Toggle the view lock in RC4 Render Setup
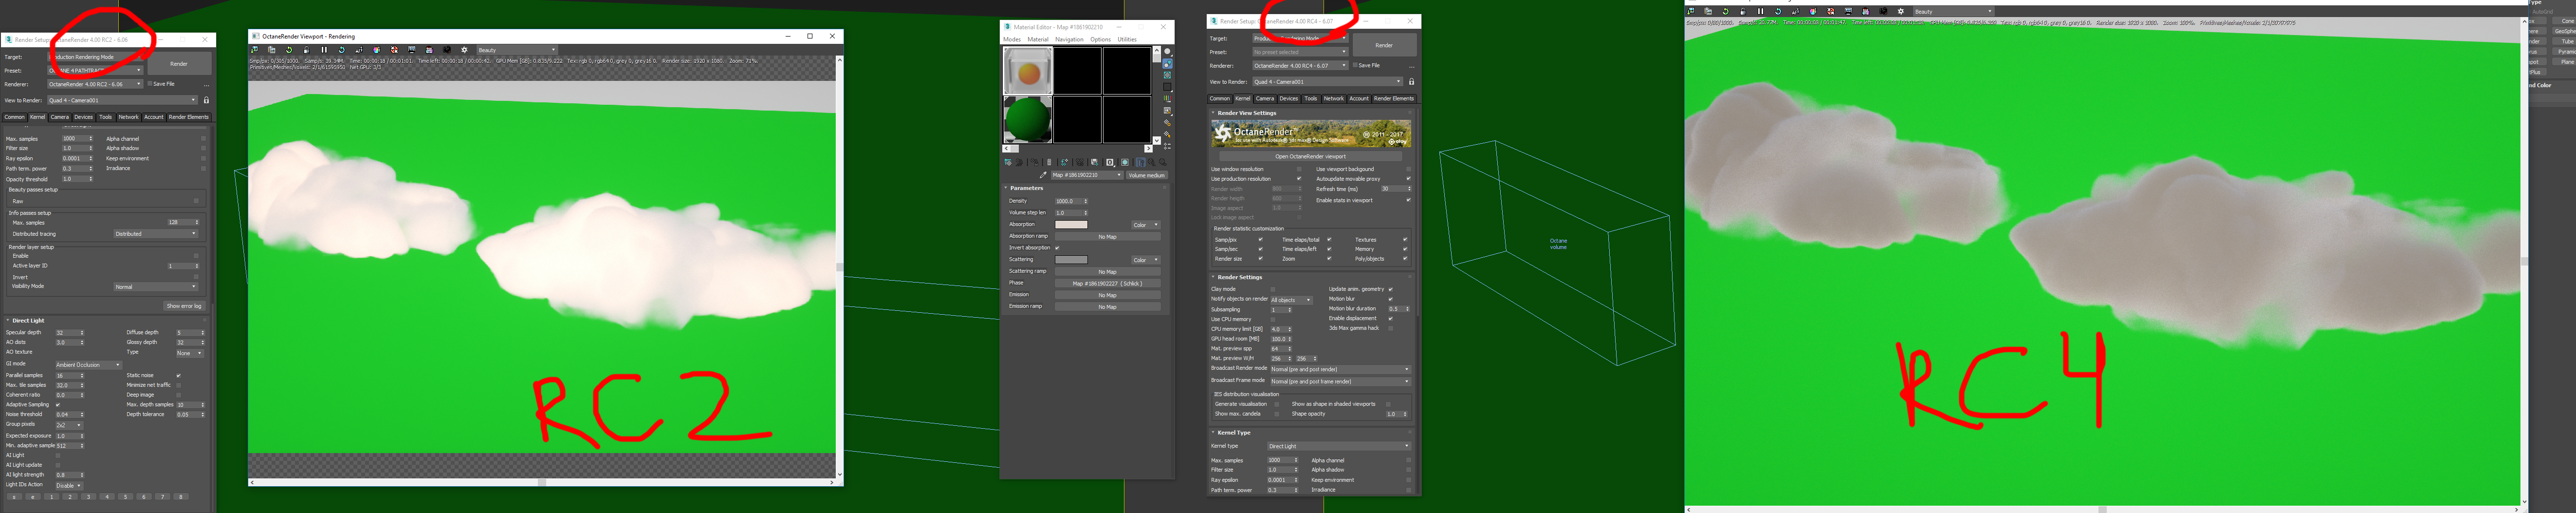 tap(1411, 82)
